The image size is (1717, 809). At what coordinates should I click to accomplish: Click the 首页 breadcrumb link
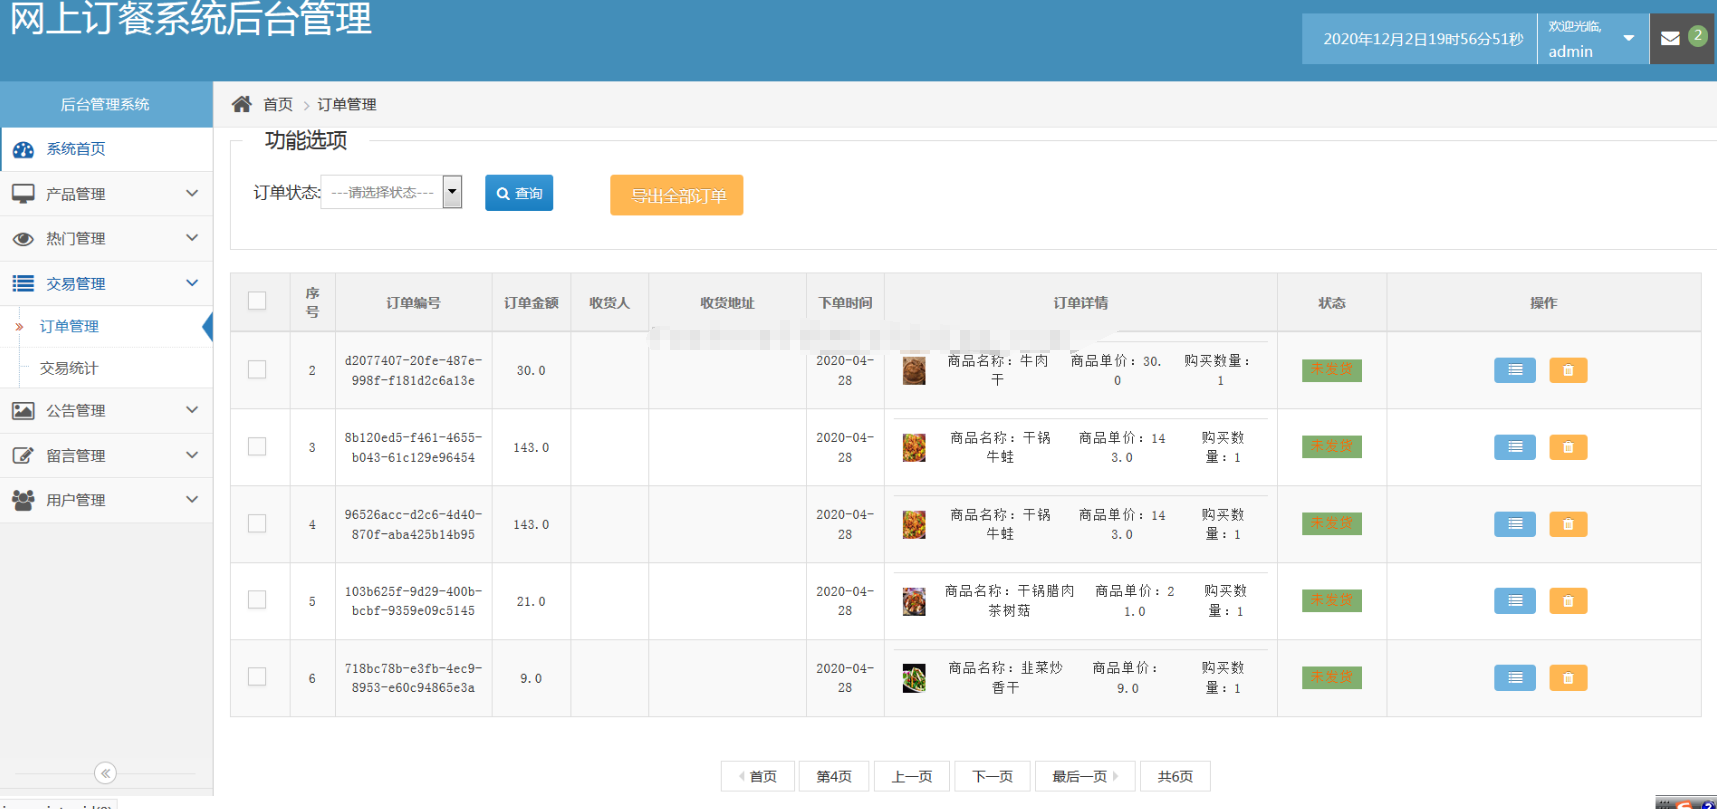pyautogui.click(x=278, y=104)
